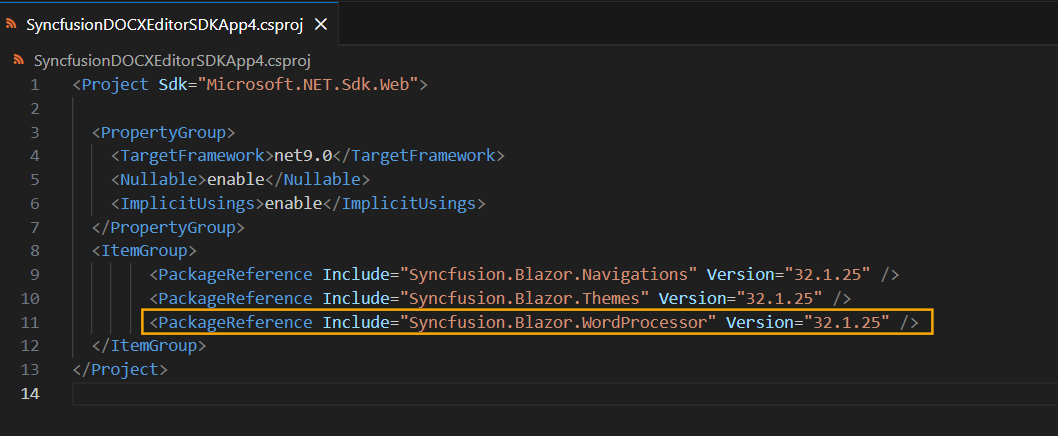Click "Syncfusion.Blazor.WordProcessor" package name
The height and width of the screenshot is (436, 1058).
click(558, 323)
